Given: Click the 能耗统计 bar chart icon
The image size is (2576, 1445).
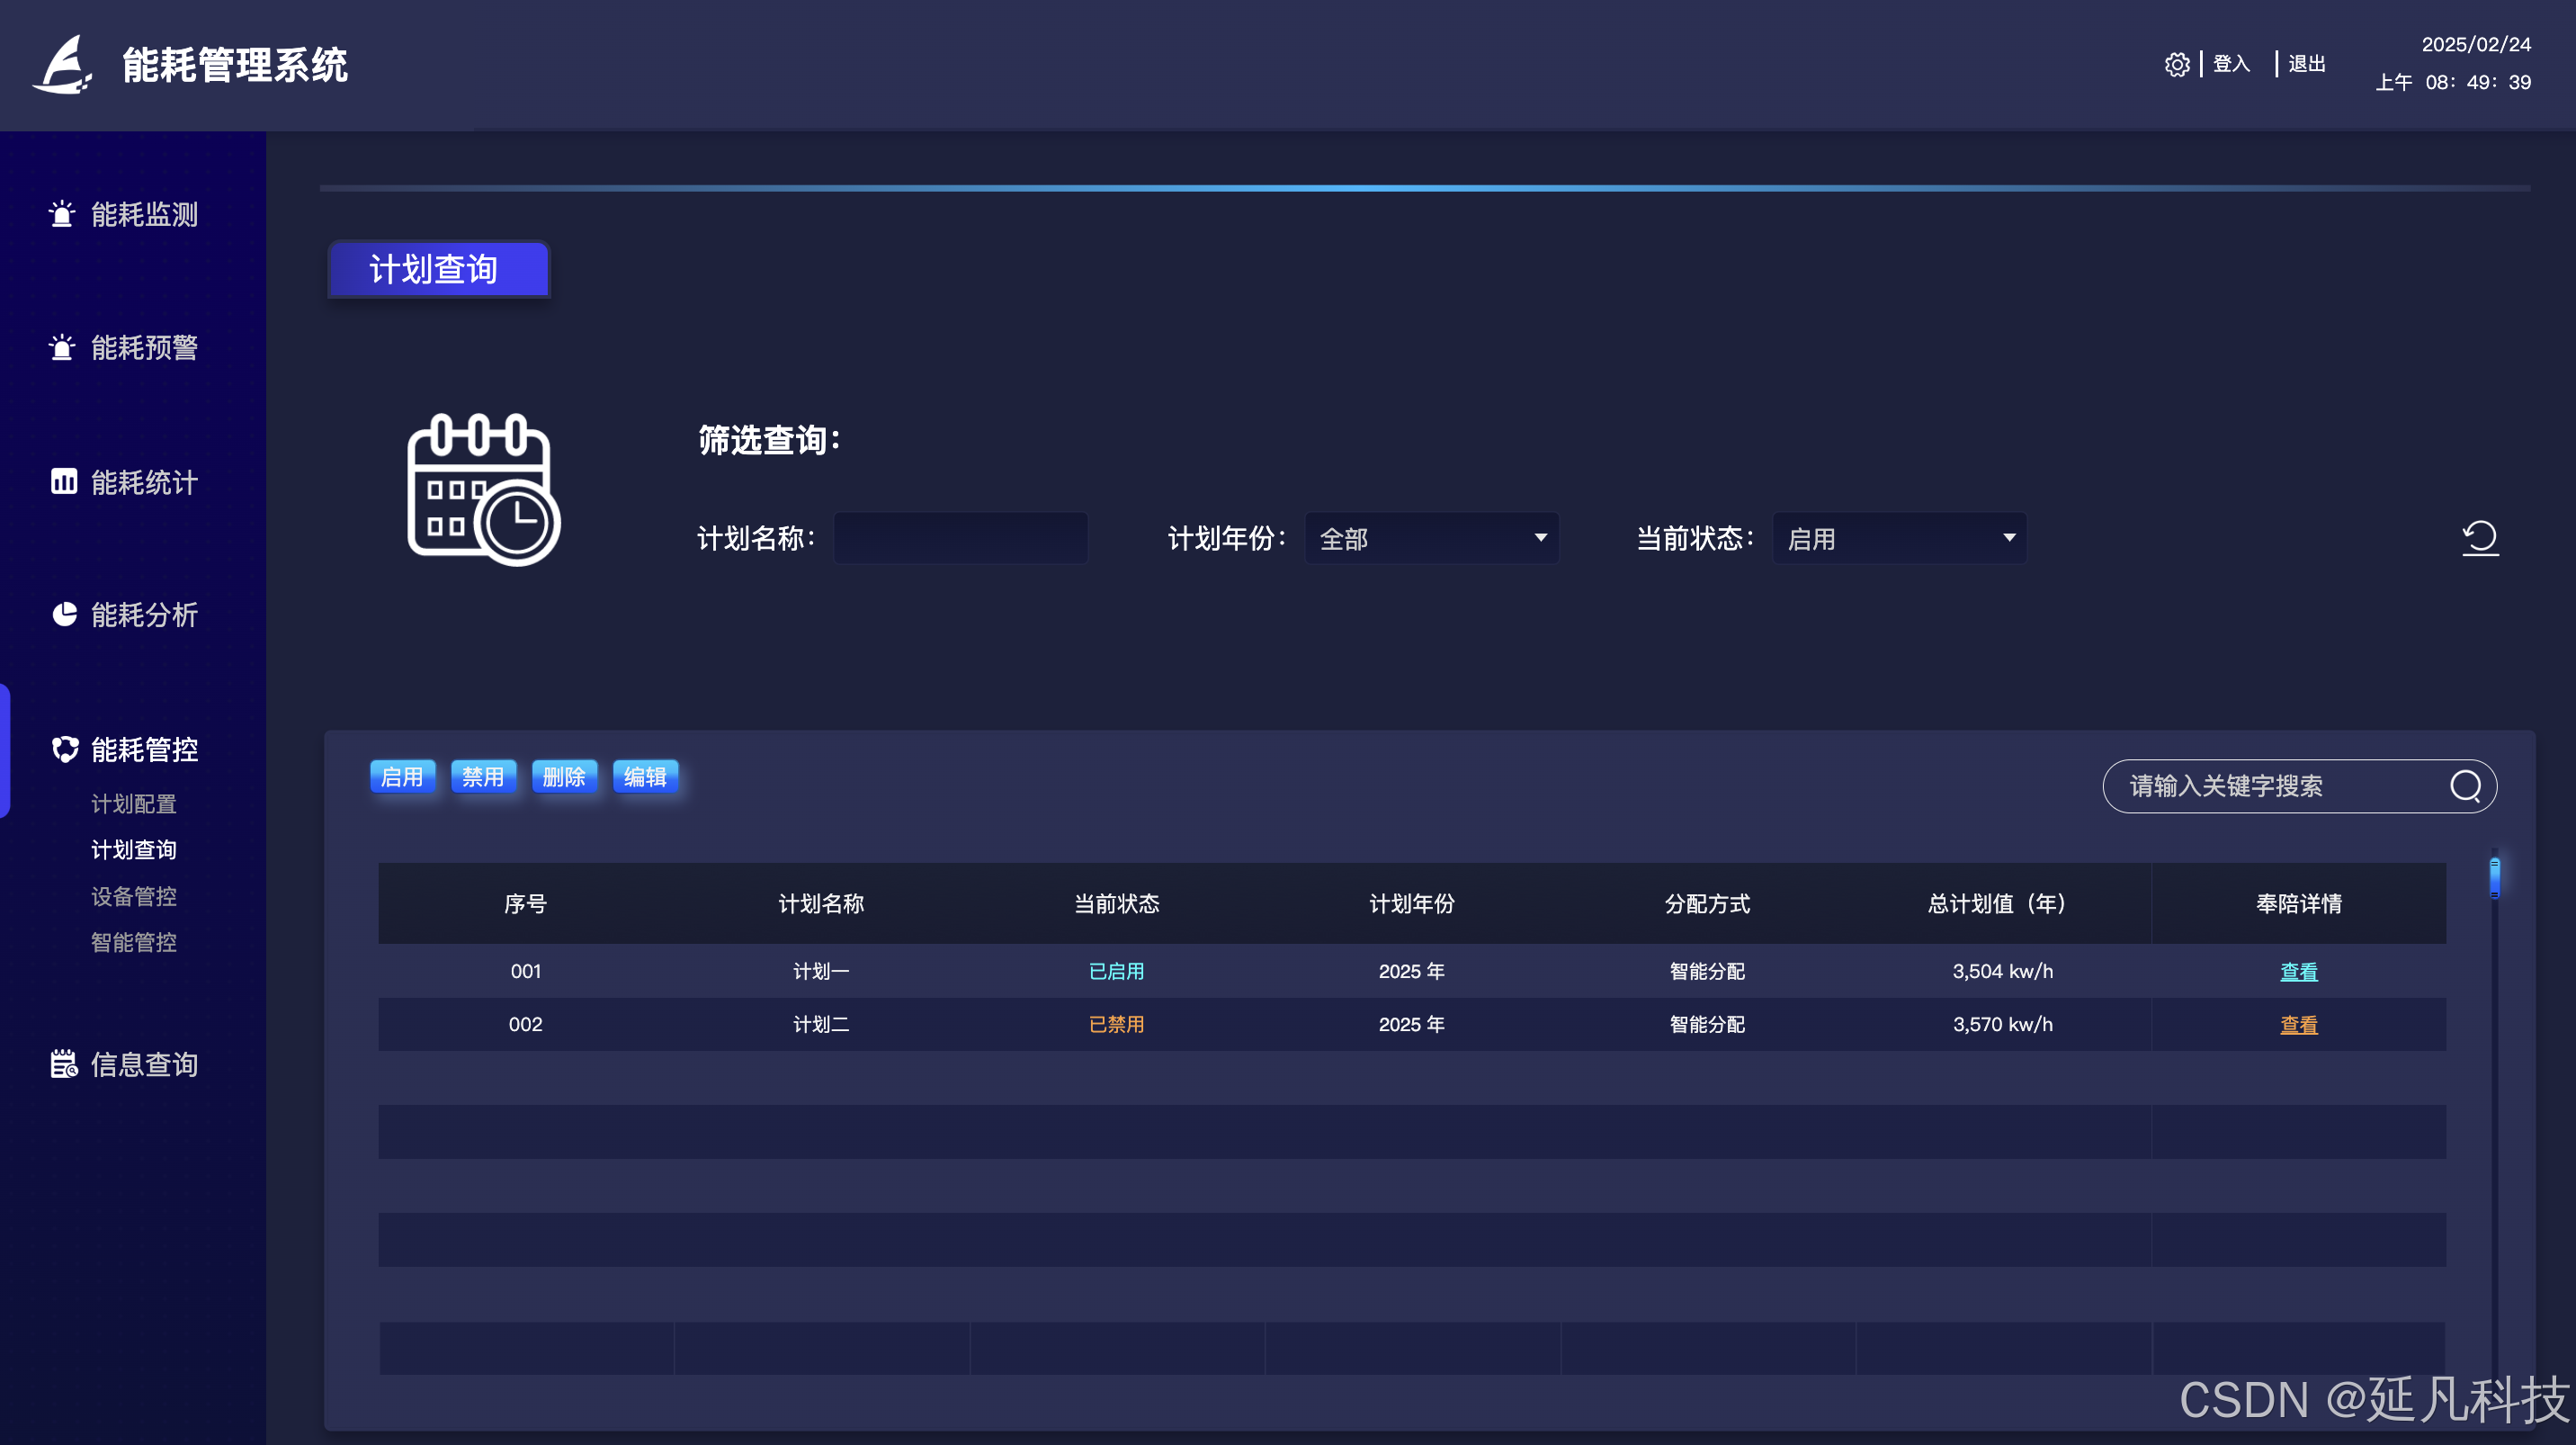Looking at the screenshot, I should (64, 482).
